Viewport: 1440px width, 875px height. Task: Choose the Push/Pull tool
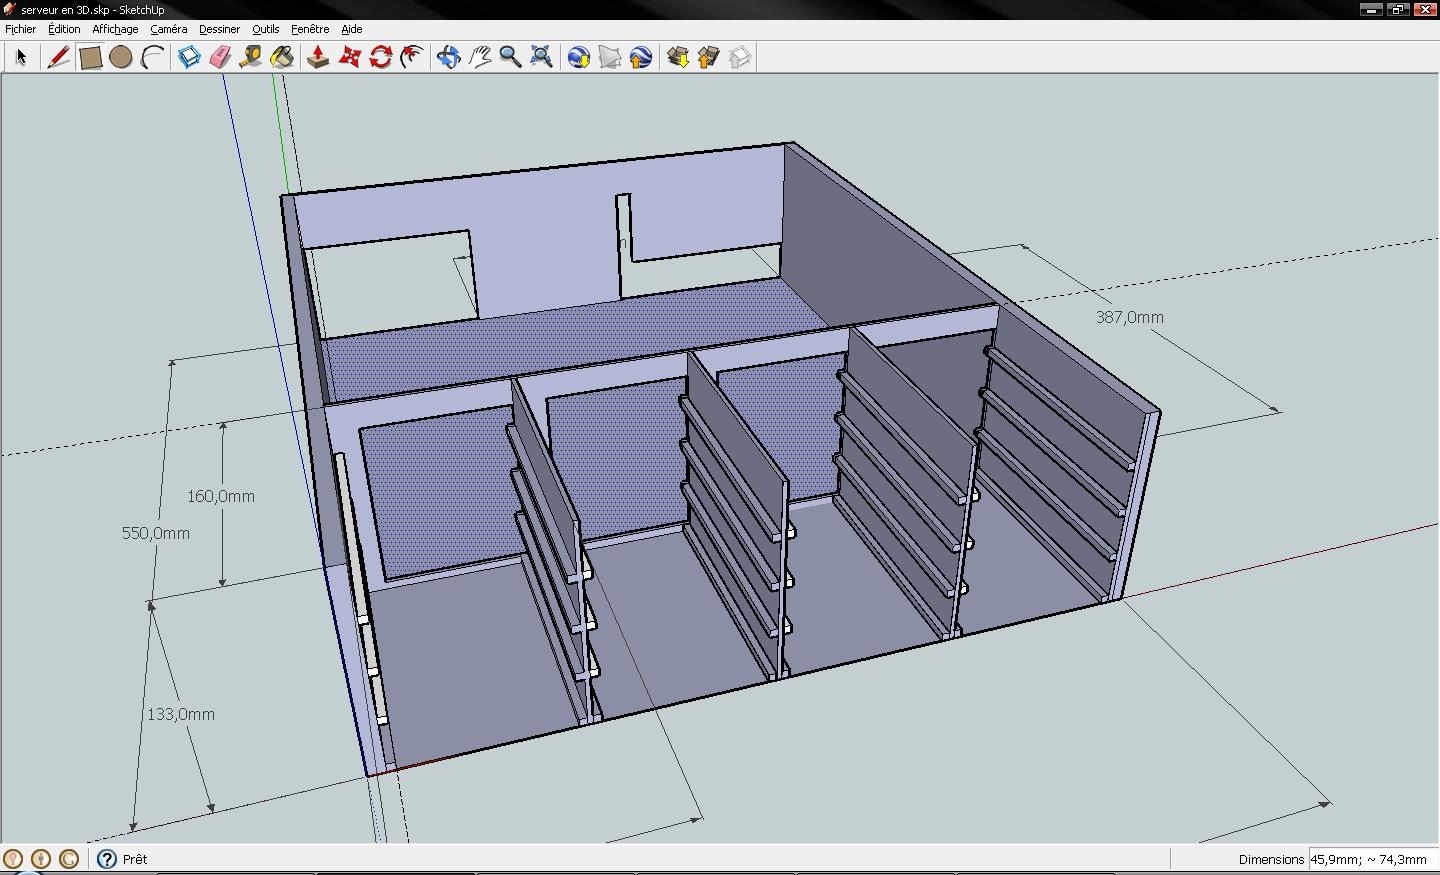click(x=318, y=57)
